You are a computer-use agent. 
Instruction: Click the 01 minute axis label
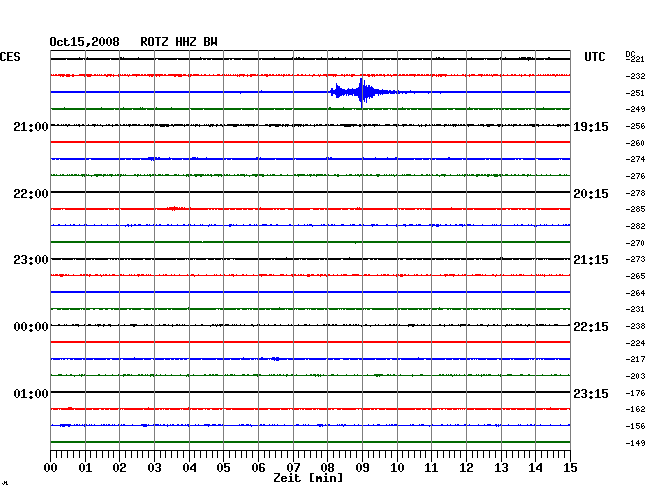click(x=85, y=468)
